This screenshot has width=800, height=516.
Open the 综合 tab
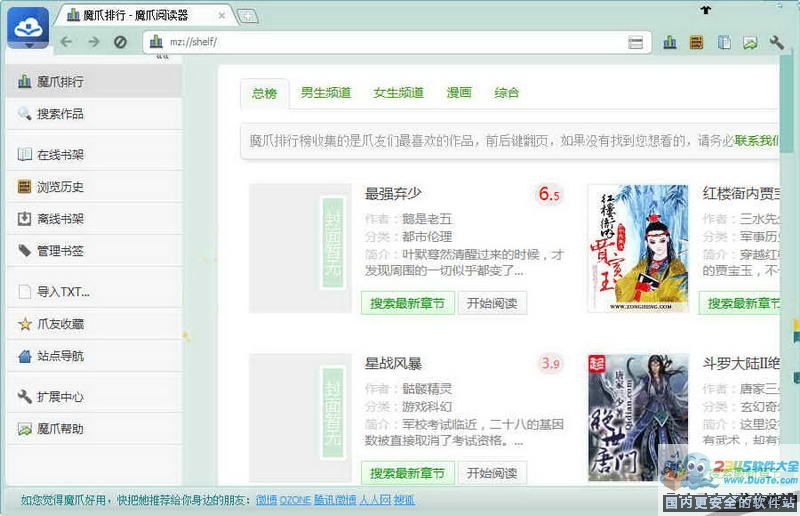(506, 92)
